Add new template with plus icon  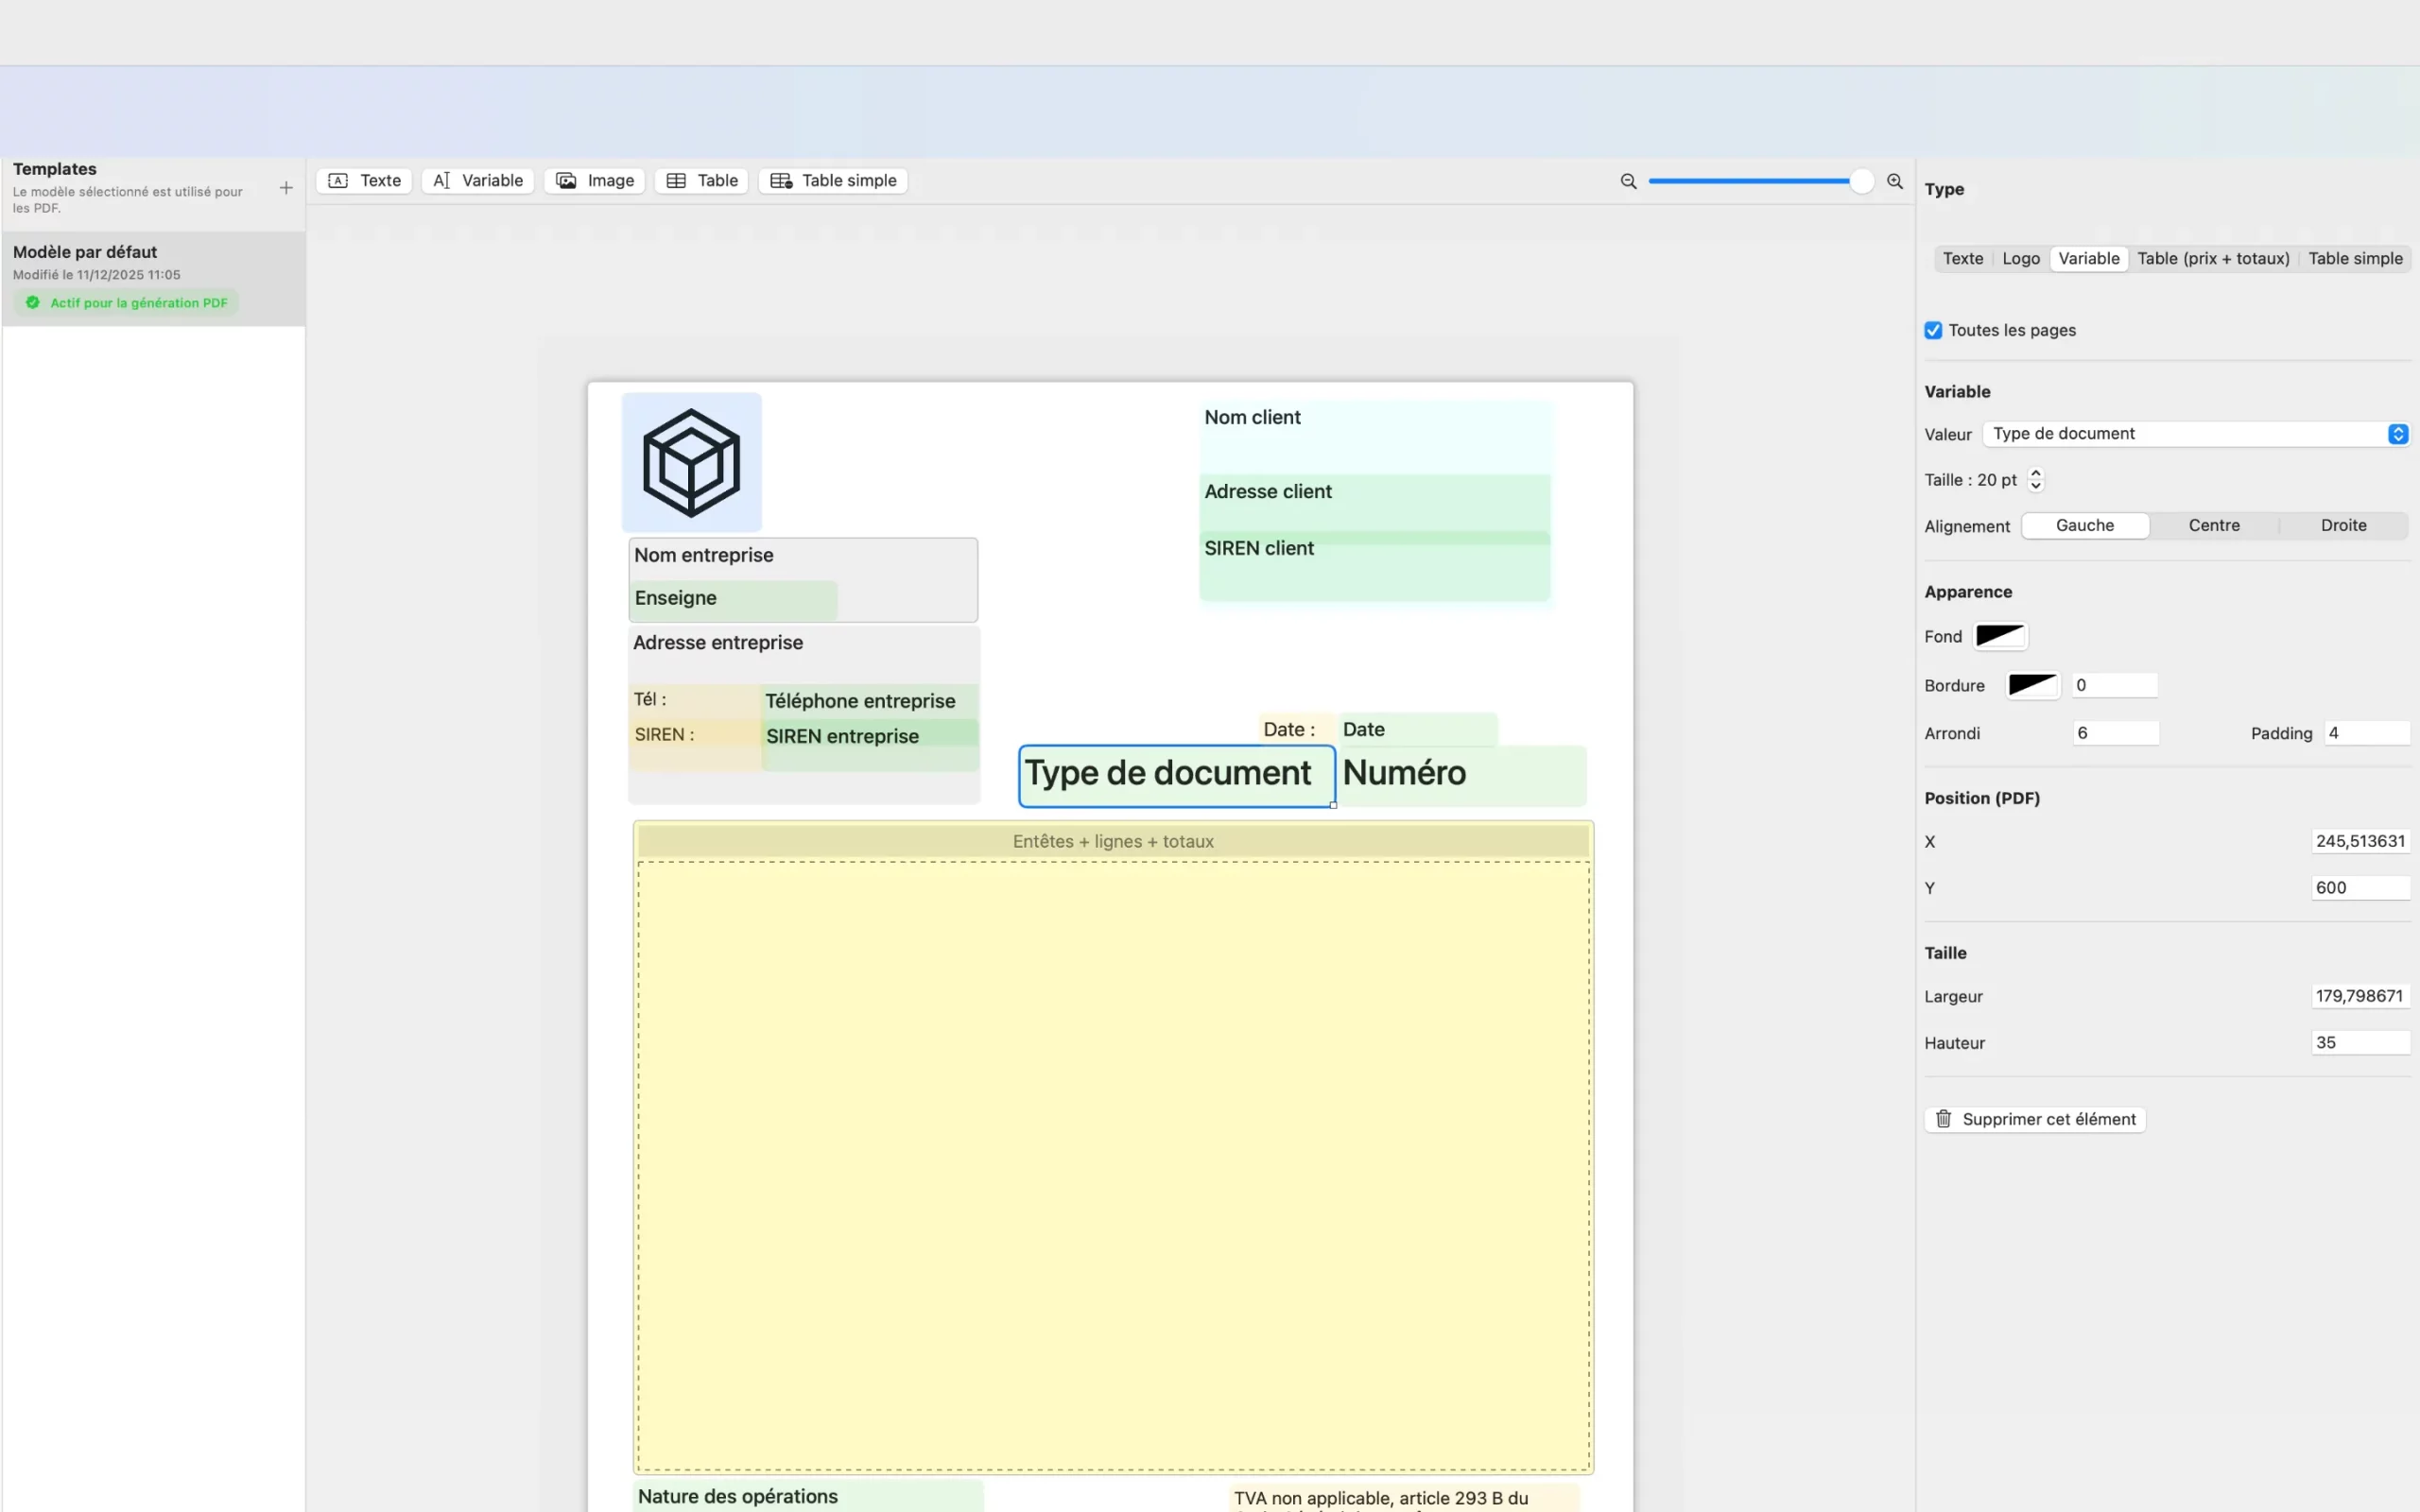286,188
